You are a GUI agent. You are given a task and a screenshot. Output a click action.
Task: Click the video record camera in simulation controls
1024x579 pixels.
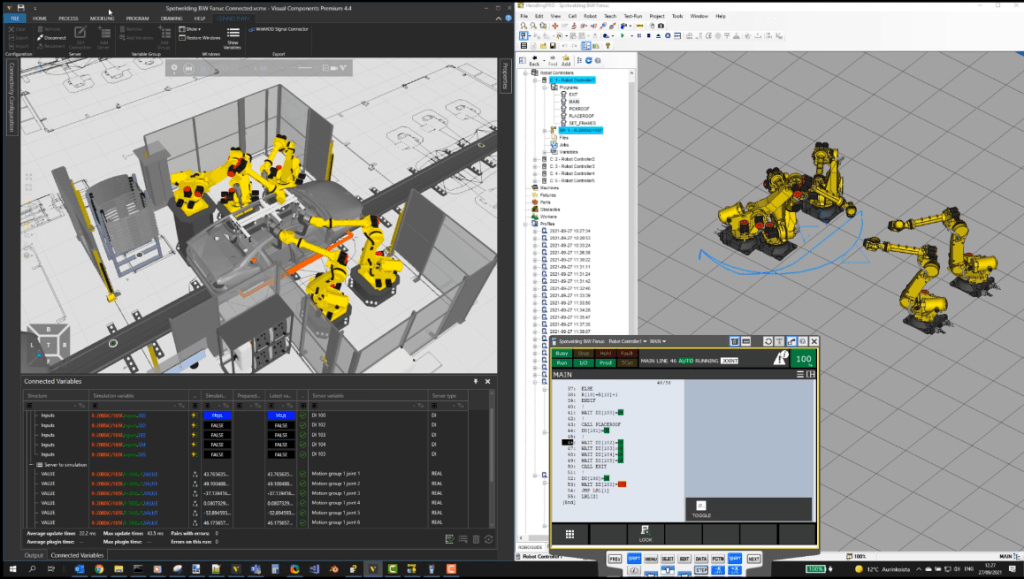click(x=334, y=68)
